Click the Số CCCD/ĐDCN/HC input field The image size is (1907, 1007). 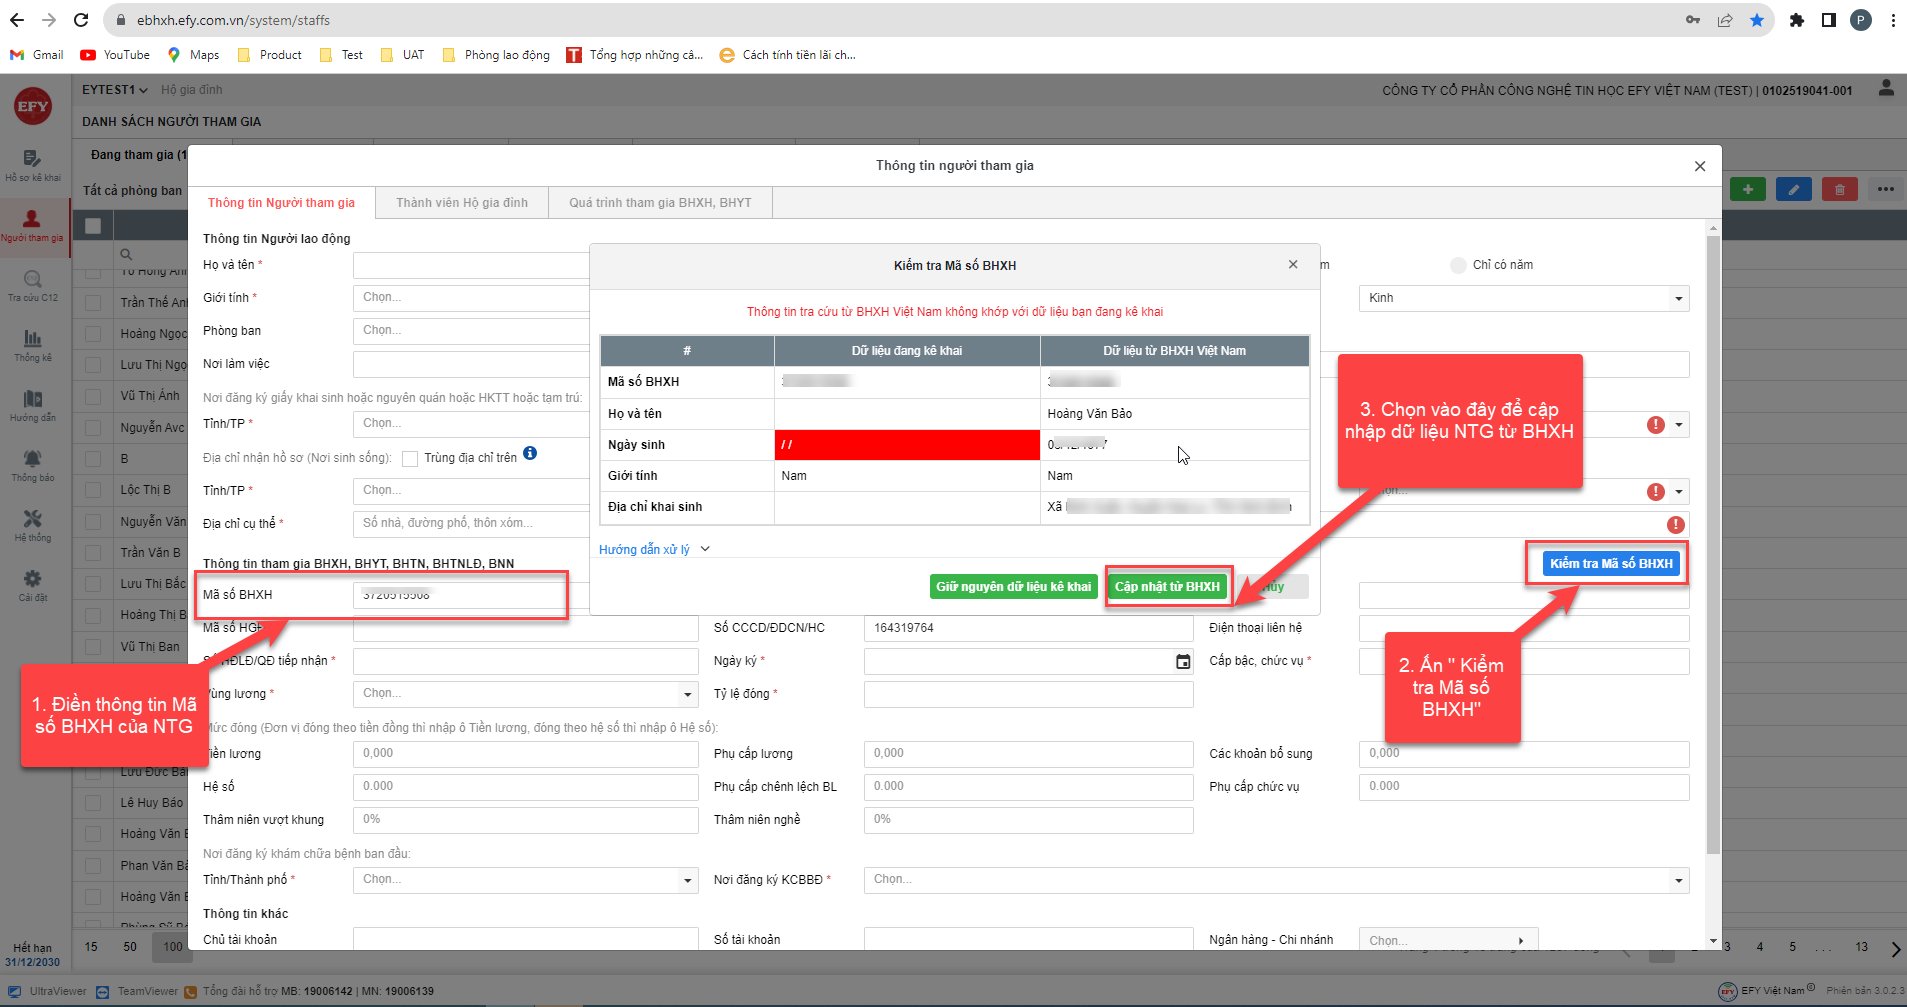tap(1027, 628)
